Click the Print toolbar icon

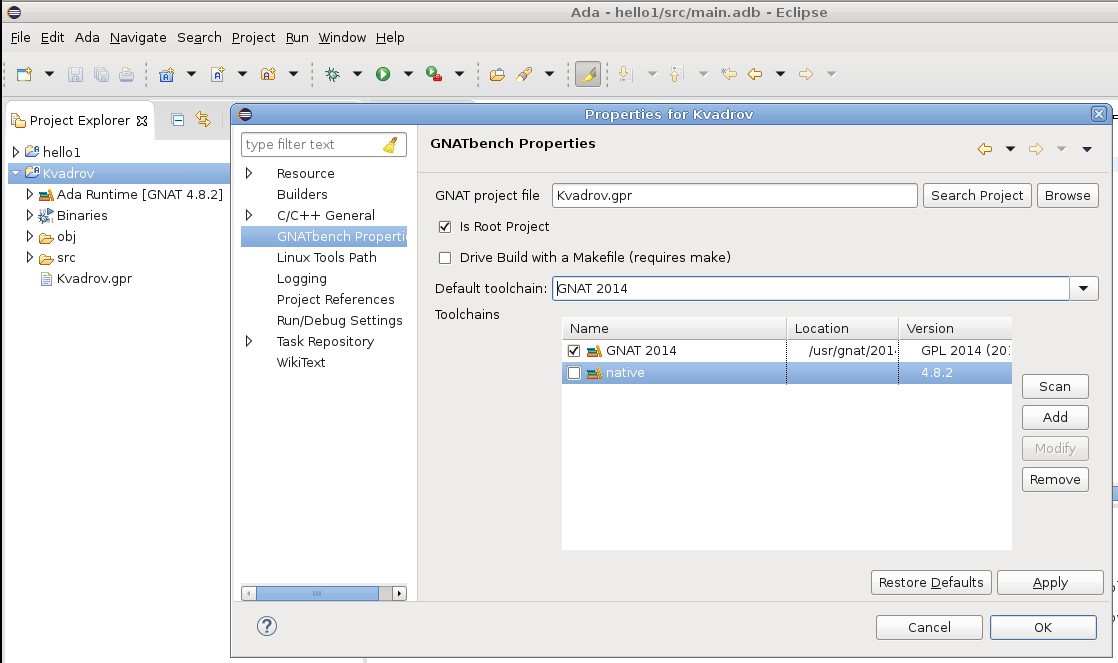click(126, 74)
